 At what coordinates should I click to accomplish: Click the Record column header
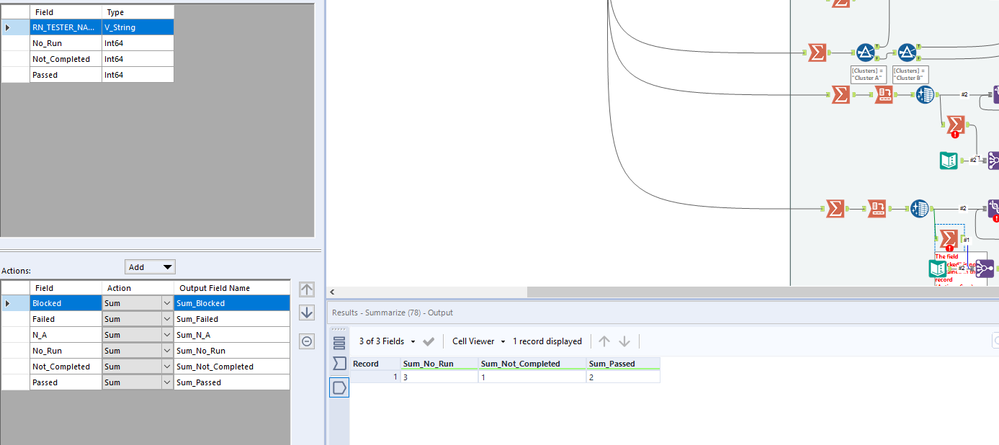[x=375, y=363]
